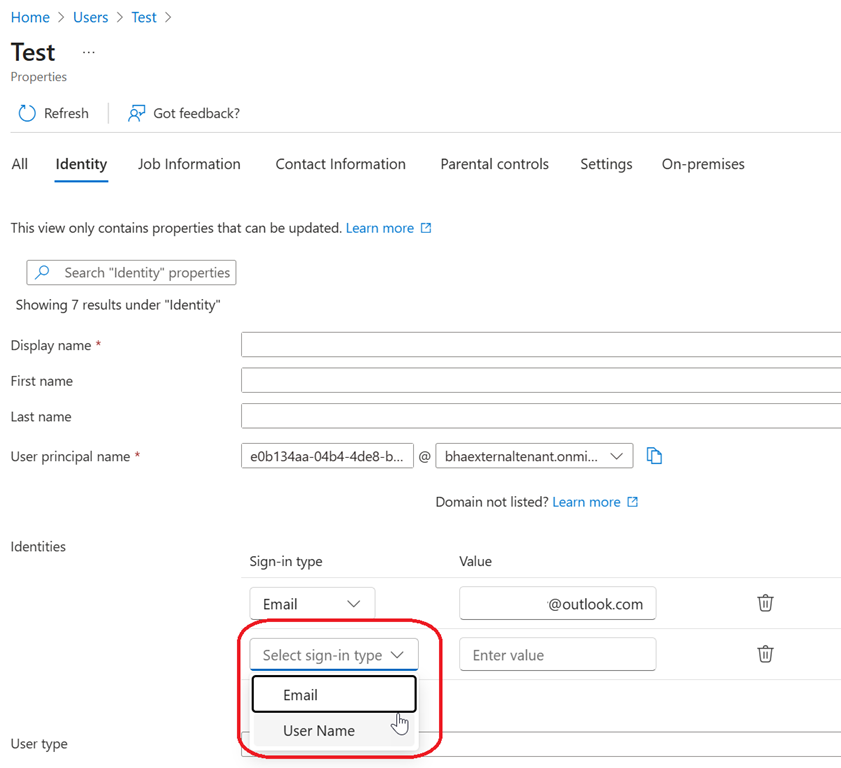The width and height of the screenshot is (841, 768).
Task: Click the Display name input field
Action: coord(540,345)
